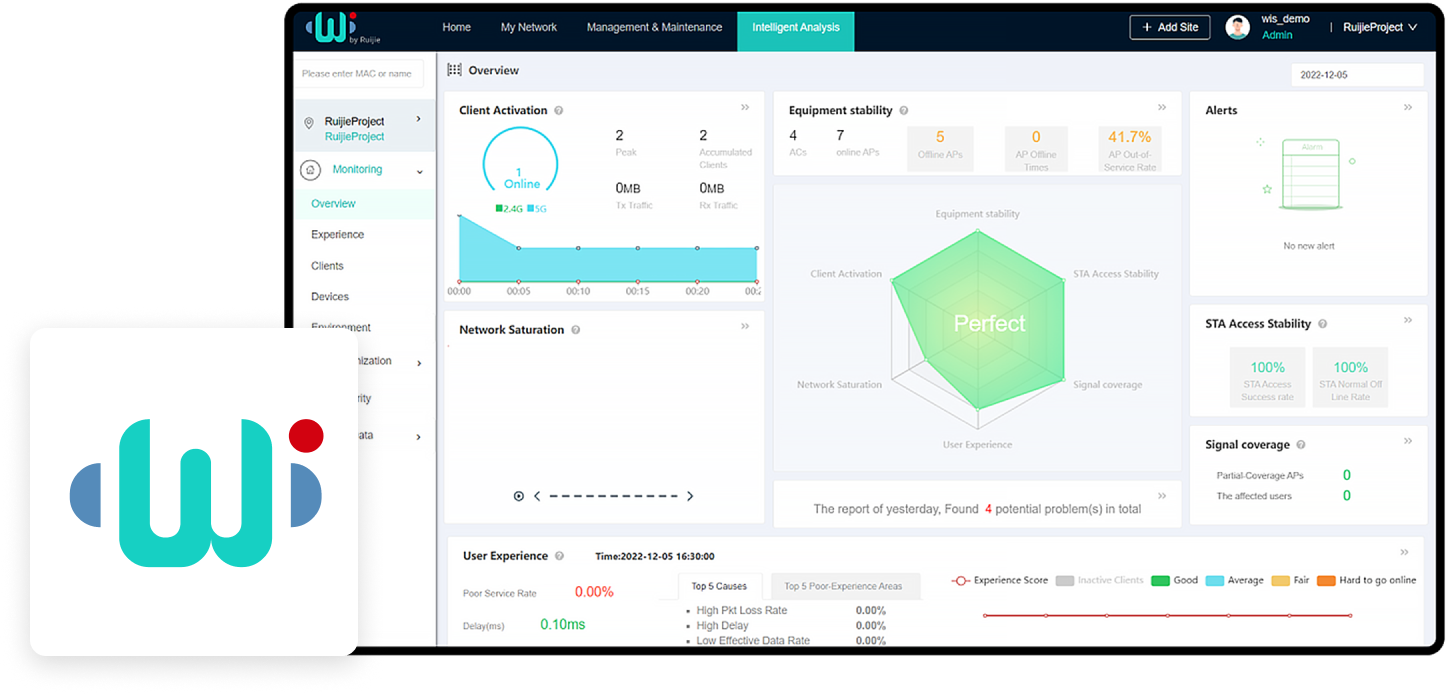Expand the Equipment stability panel arrows

(1162, 107)
